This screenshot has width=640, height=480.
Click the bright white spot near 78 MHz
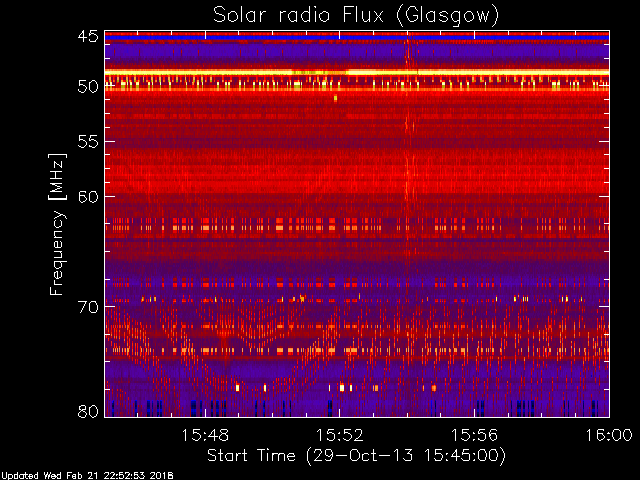point(342,387)
